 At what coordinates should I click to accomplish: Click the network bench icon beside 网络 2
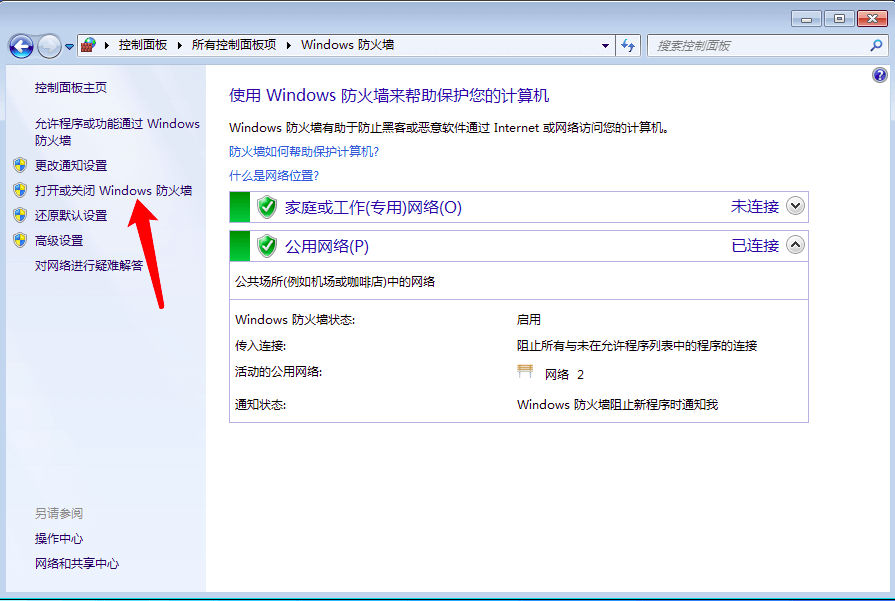[525, 372]
